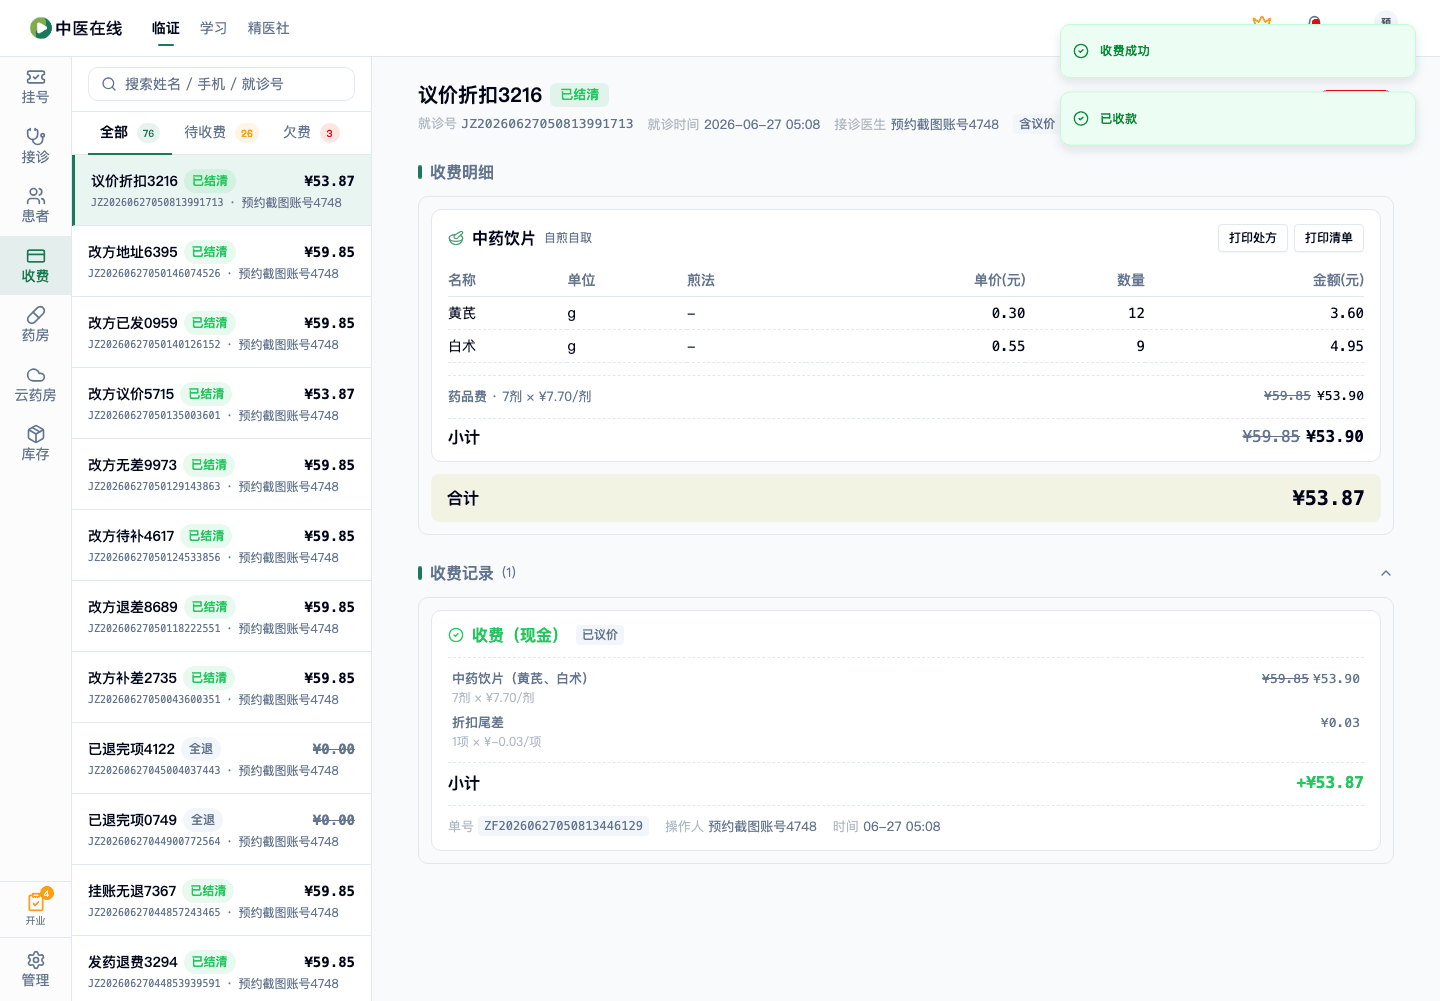Switch to the 学习 top tab
Viewport: 1440px width, 1001px height.
(213, 28)
